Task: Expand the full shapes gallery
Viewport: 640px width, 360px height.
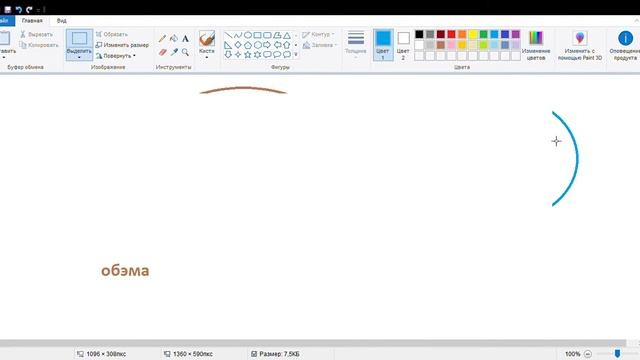Action: click(x=296, y=54)
